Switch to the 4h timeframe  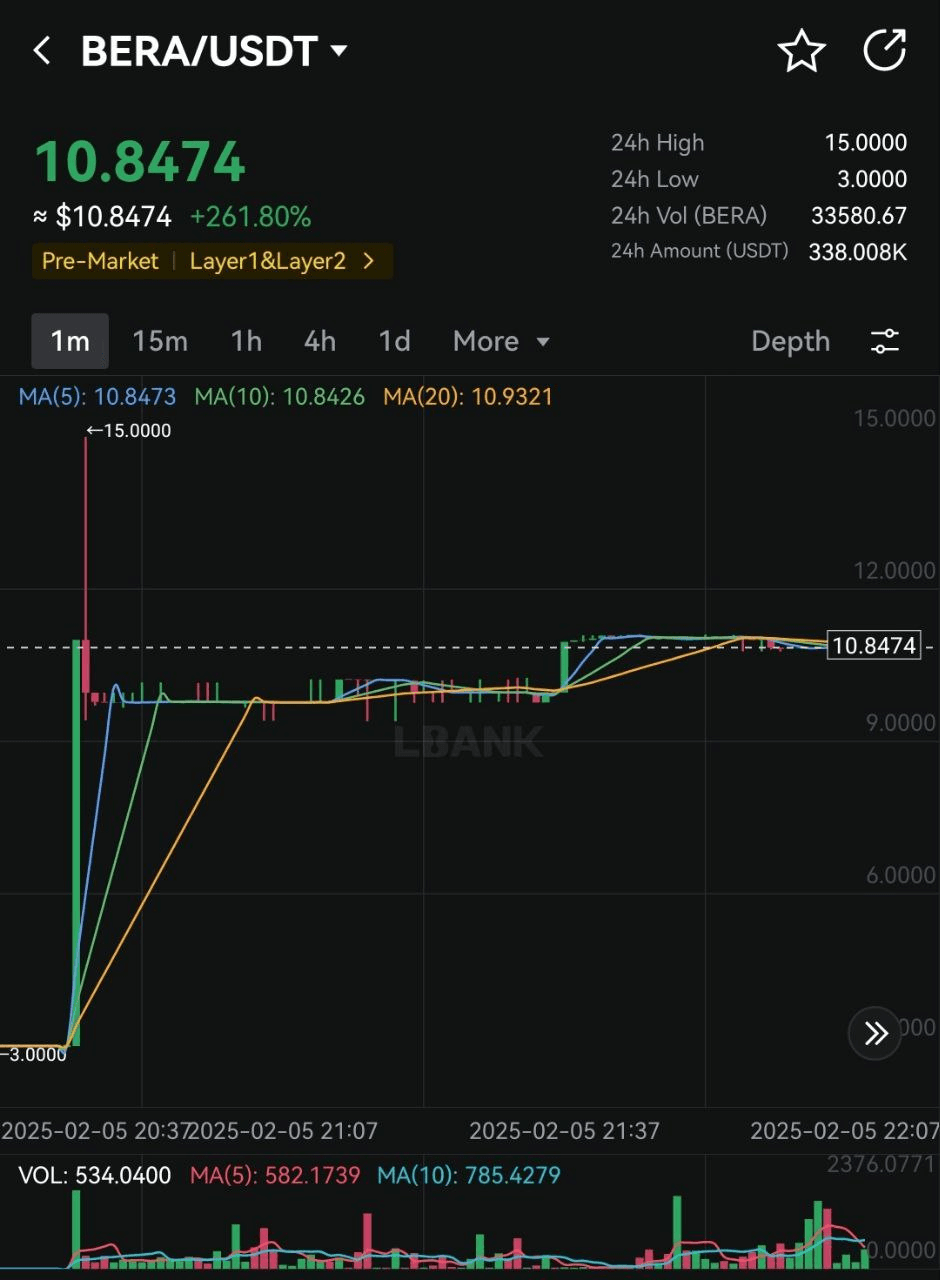point(320,342)
